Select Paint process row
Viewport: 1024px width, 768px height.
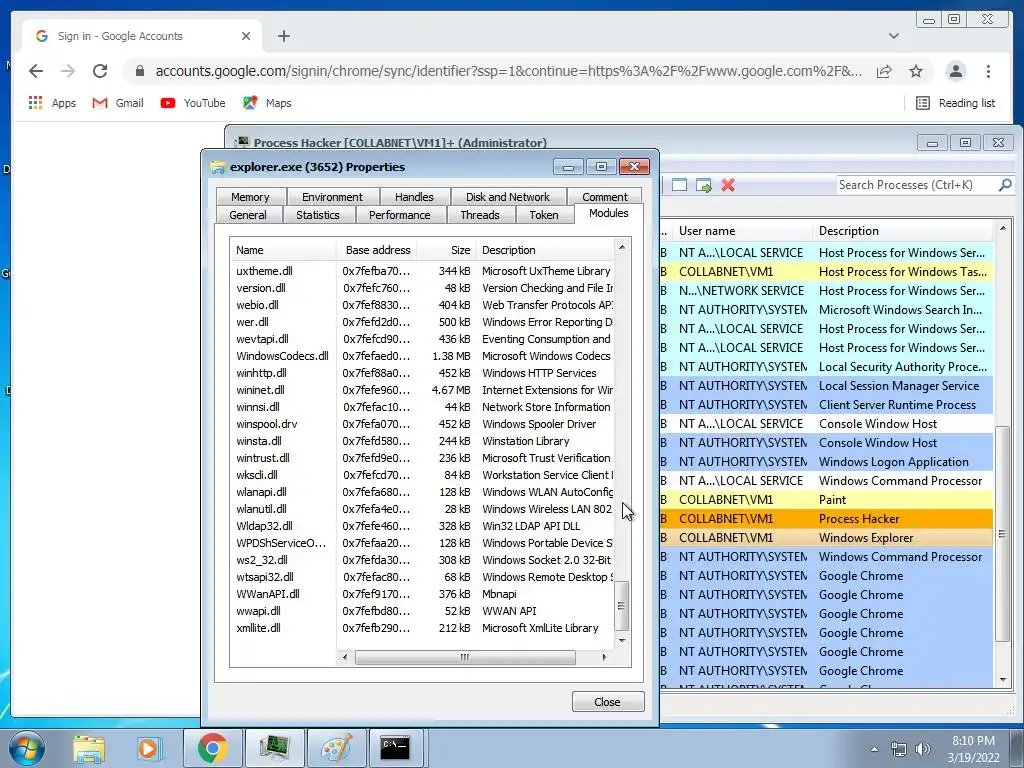point(827,500)
